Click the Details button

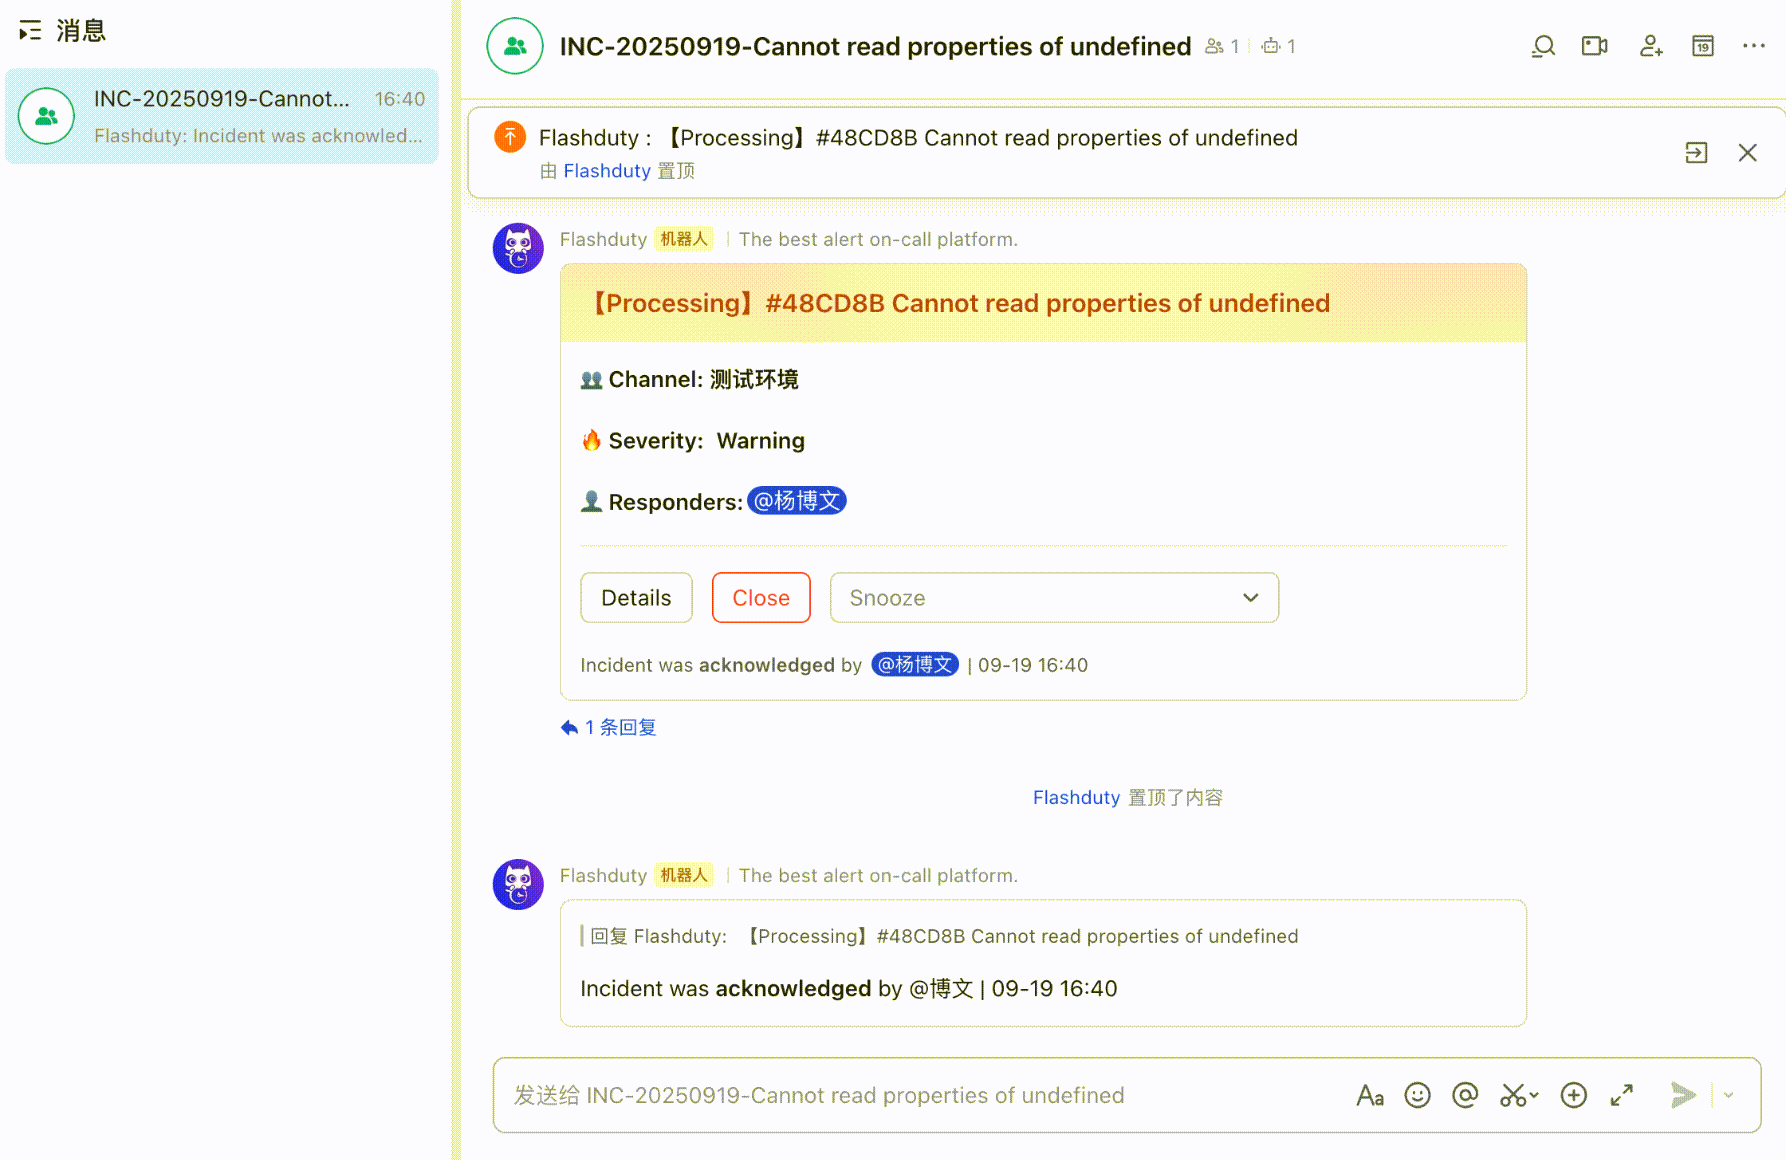[636, 598]
